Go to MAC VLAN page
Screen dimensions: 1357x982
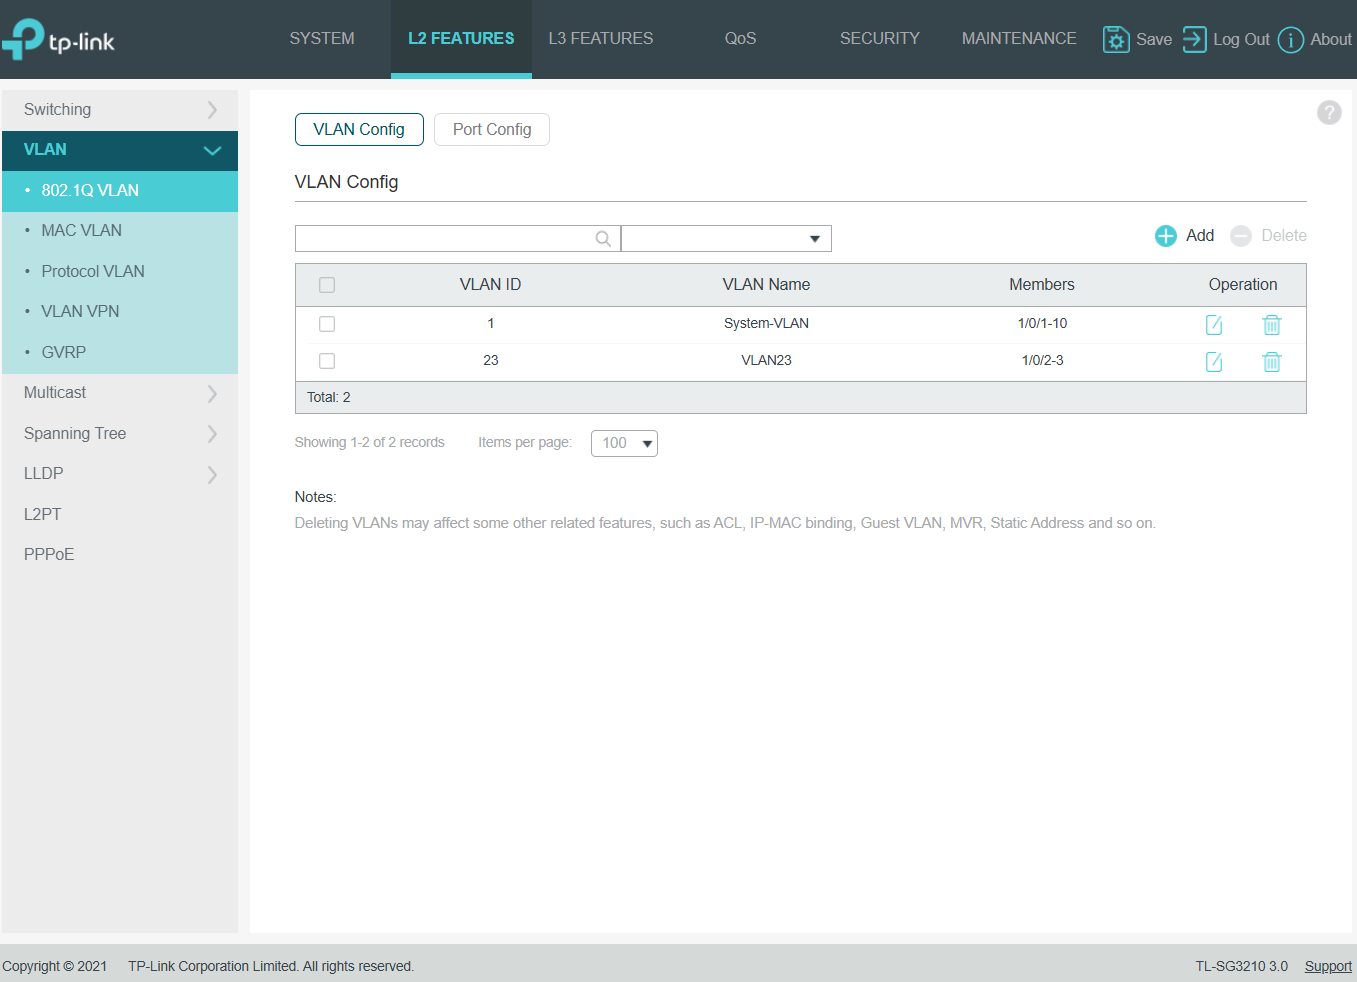pos(81,231)
